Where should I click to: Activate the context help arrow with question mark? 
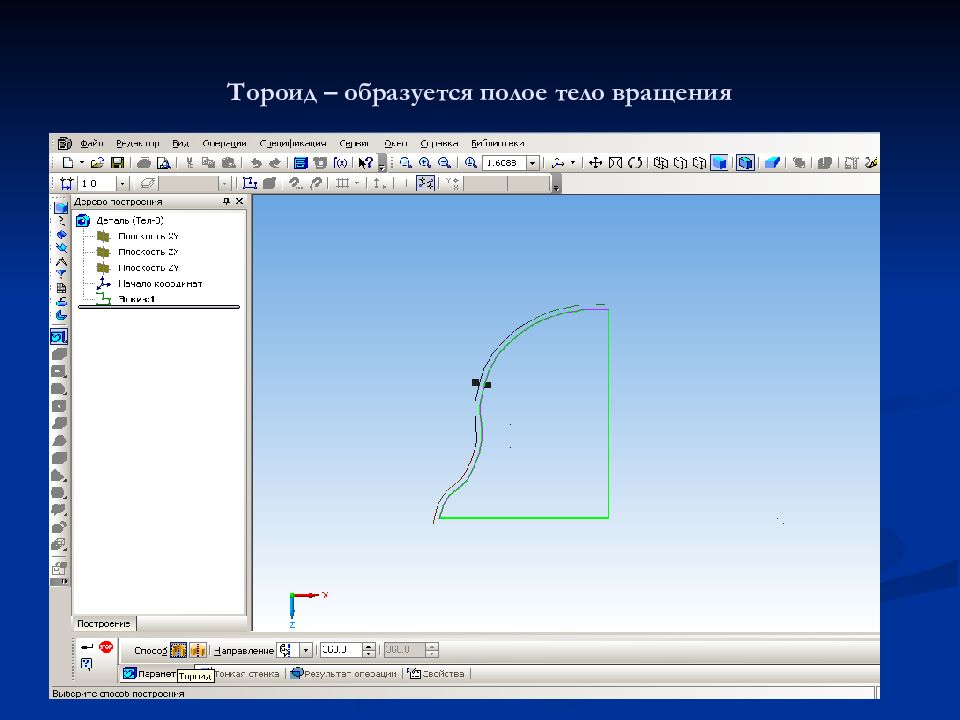click(366, 163)
